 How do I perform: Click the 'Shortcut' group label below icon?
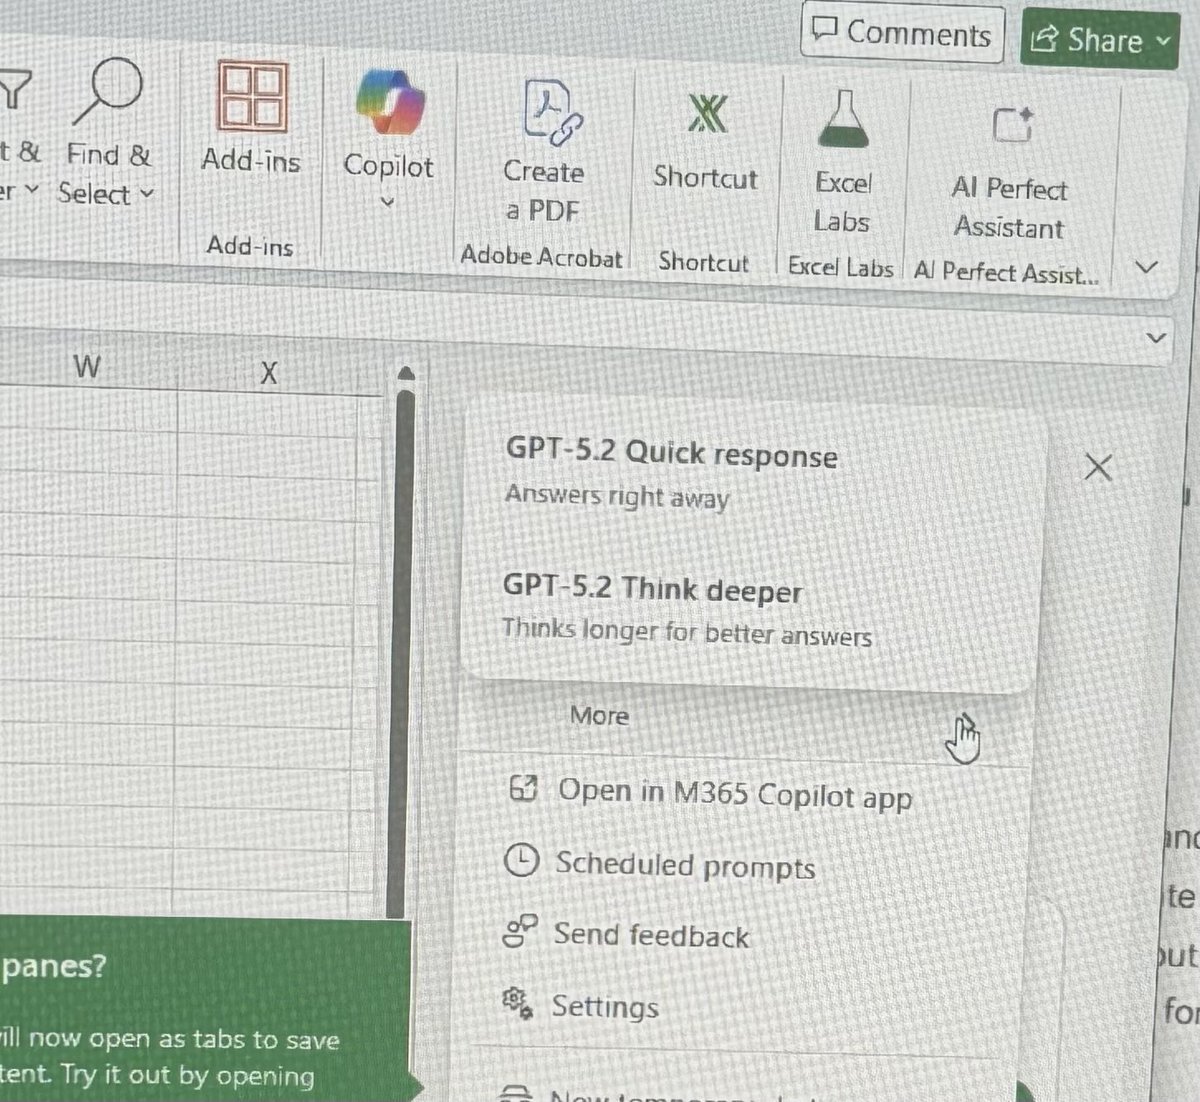(x=703, y=262)
